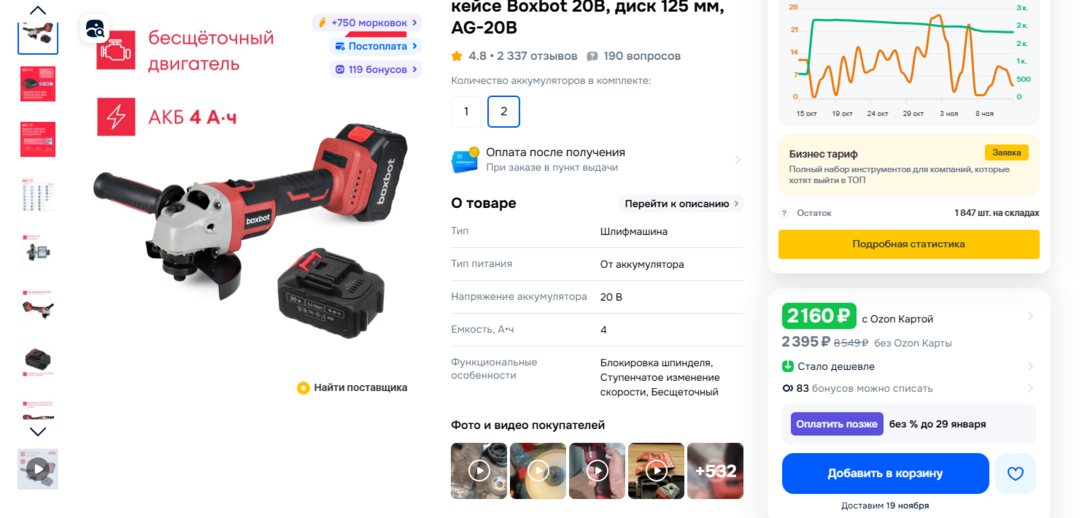
Task: Click the Найти поставщика yellow circle icon
Action: (303, 388)
